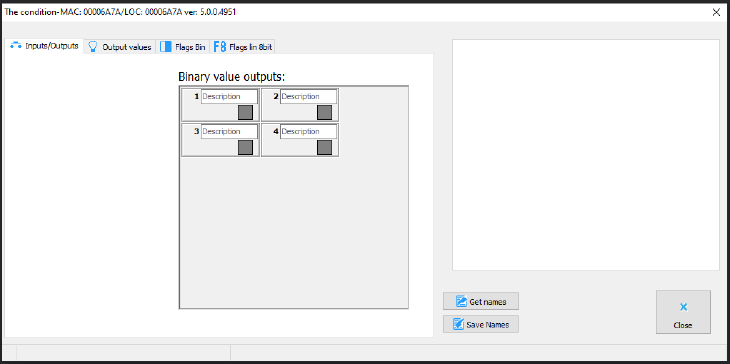Screen dimensions: 730x364
Task: Edit Description field of output 1
Action: pyautogui.click(x=229, y=96)
